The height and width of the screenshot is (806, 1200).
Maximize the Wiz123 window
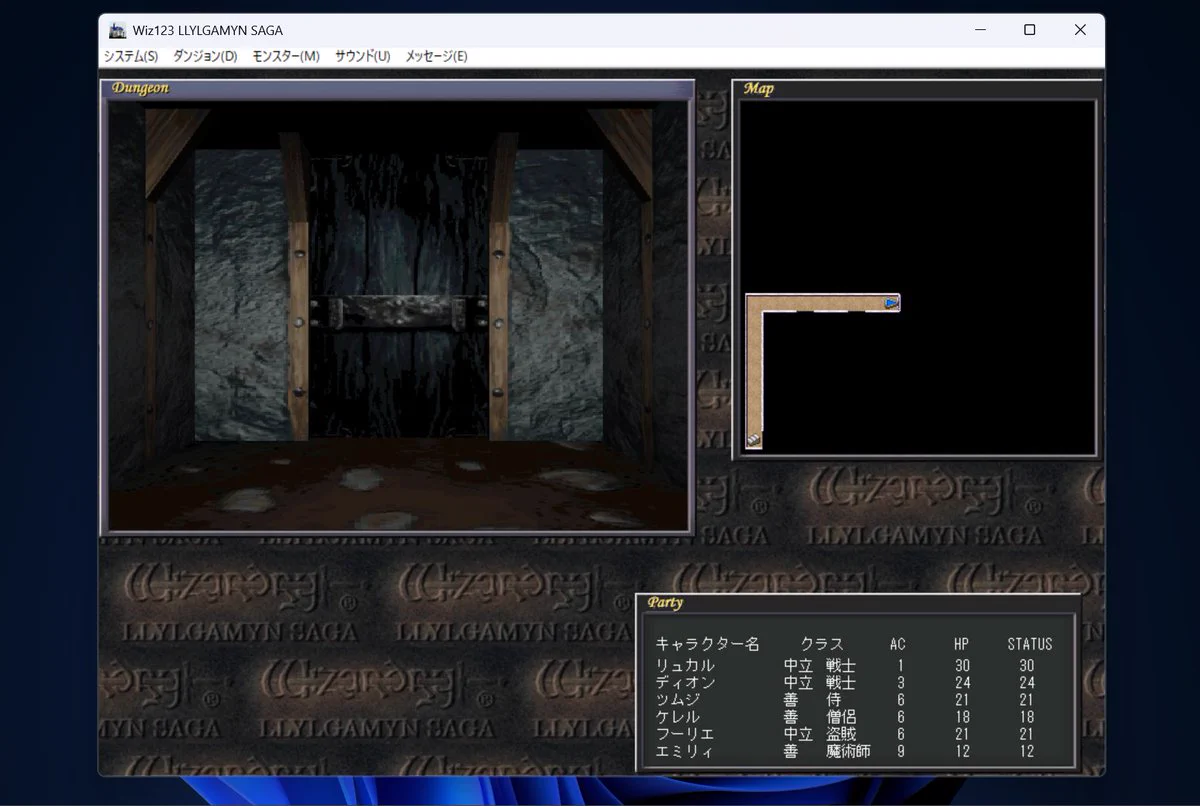click(x=1029, y=30)
